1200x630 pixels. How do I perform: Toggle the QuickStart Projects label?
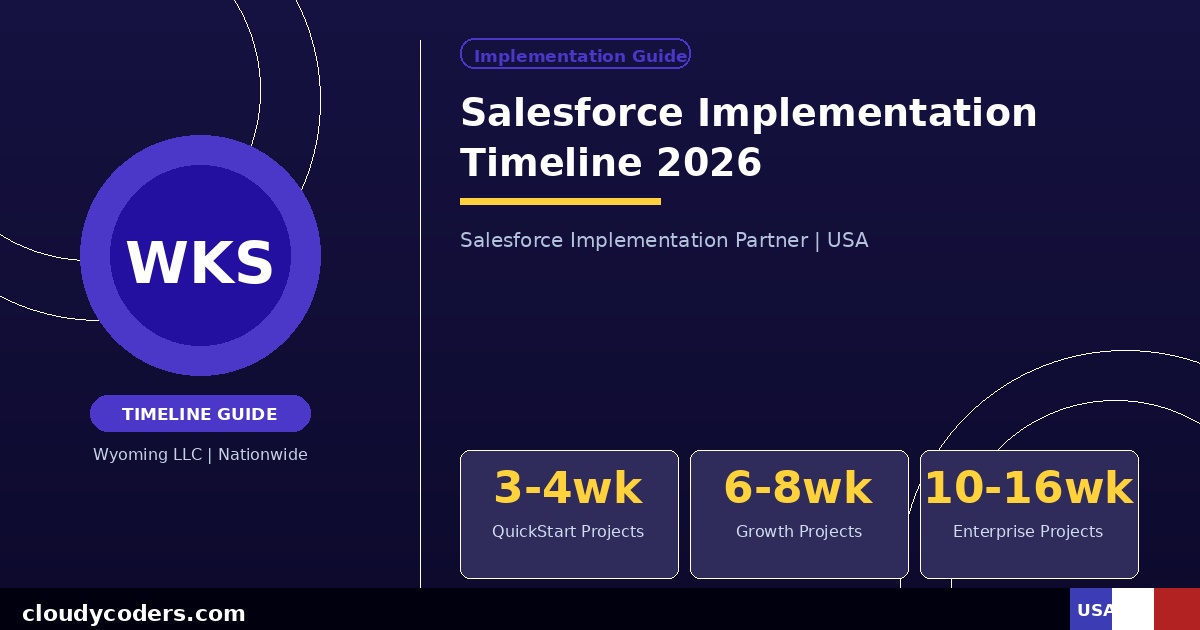(568, 531)
